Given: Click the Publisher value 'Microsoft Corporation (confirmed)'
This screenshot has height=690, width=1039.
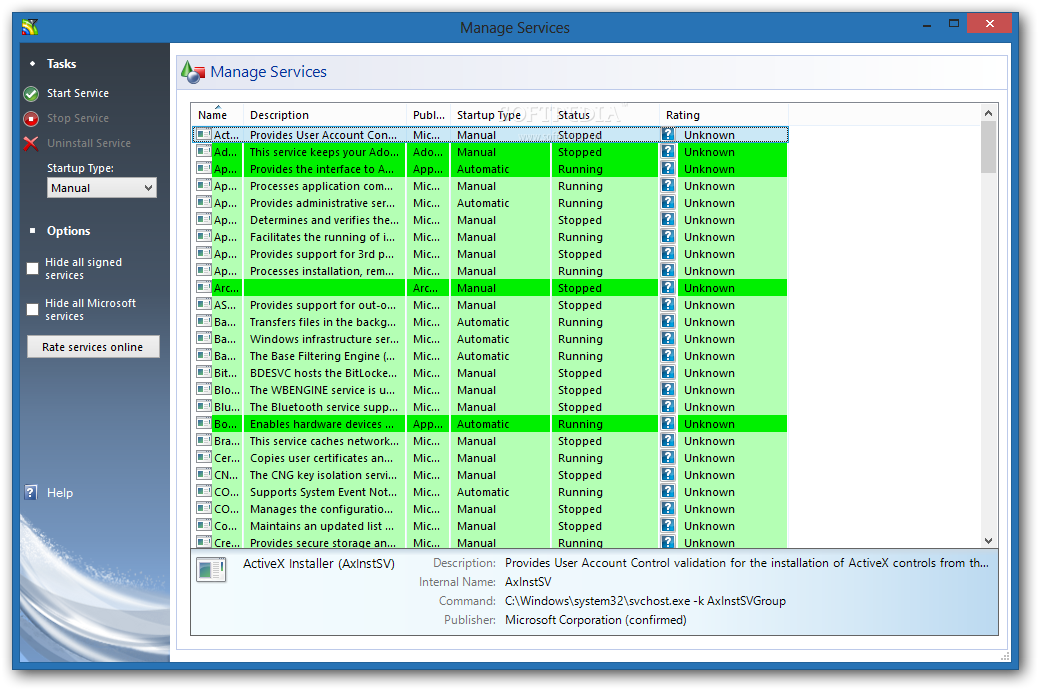Looking at the screenshot, I should [596, 620].
